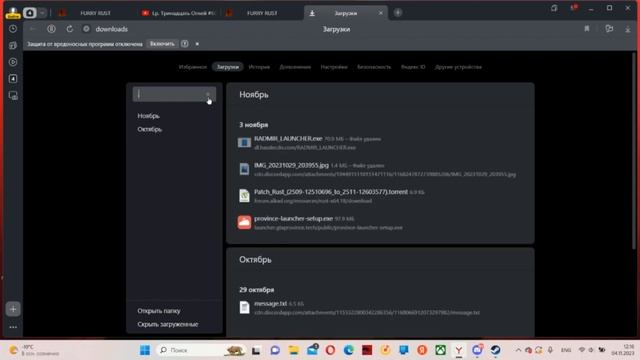Open the sidebar video player icon
The height and width of the screenshot is (360, 640).
tap(13, 62)
